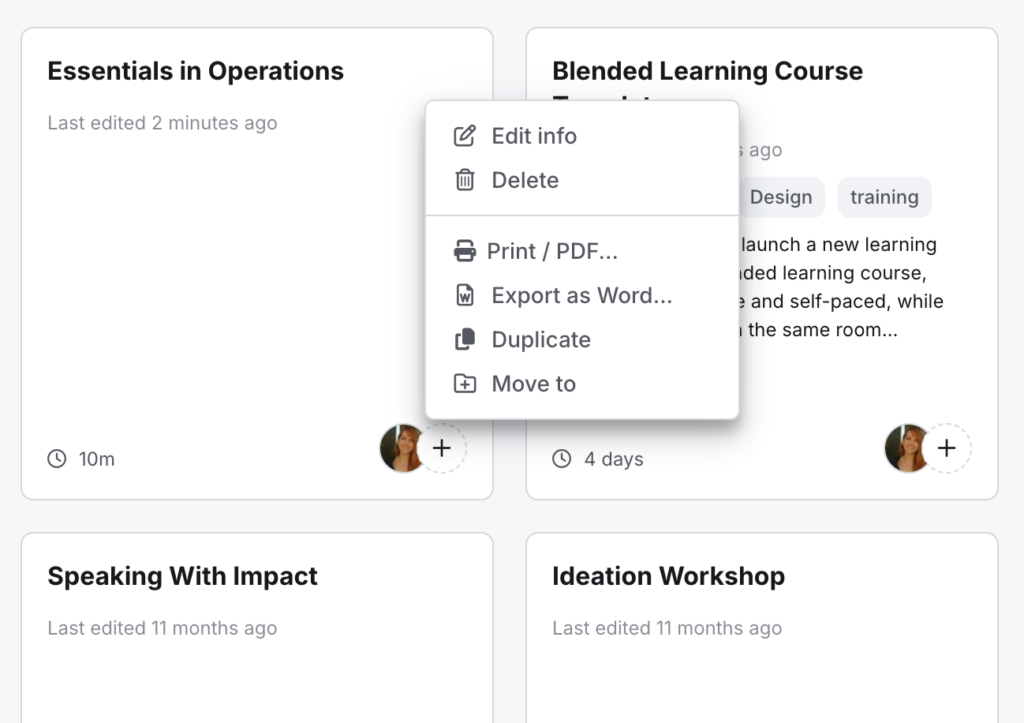Add collaborator on Essentials in Operations card
Image resolution: width=1024 pixels, height=723 pixels.
point(442,448)
